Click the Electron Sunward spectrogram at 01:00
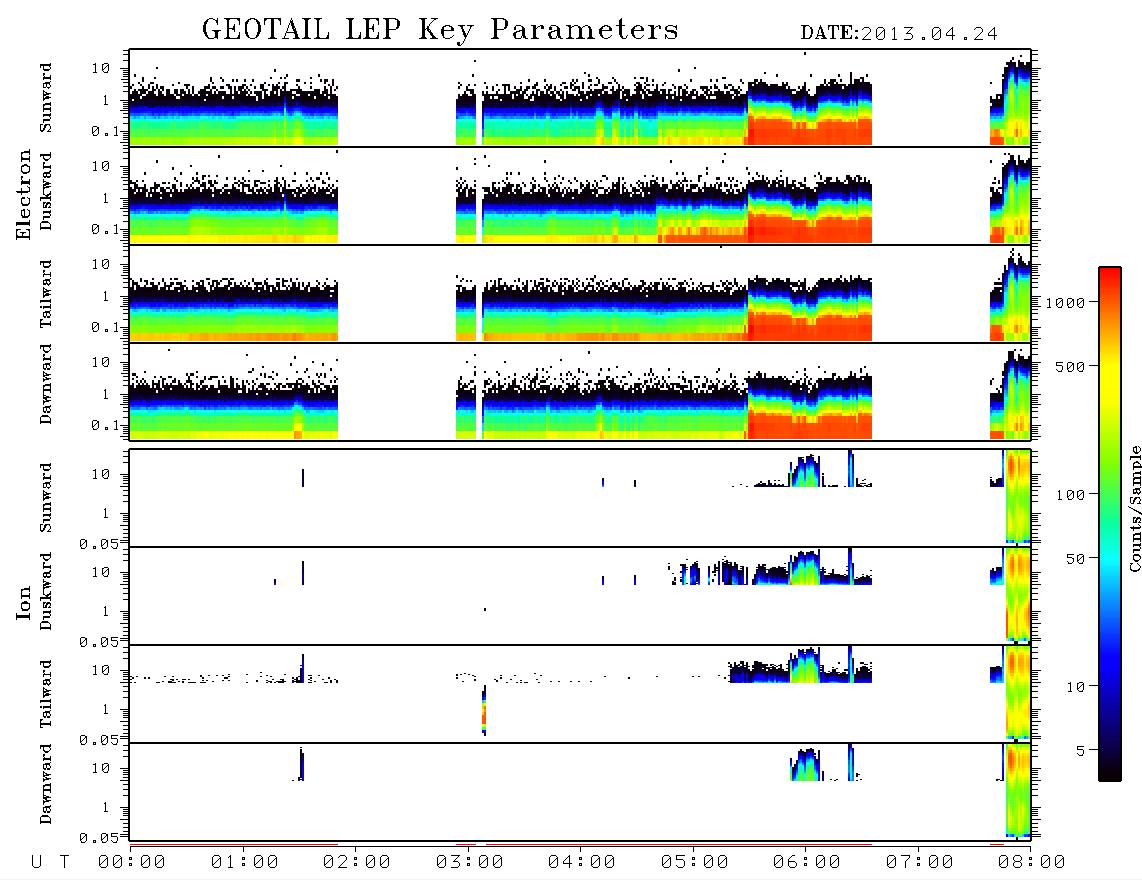The height and width of the screenshot is (880, 1142). point(243,117)
